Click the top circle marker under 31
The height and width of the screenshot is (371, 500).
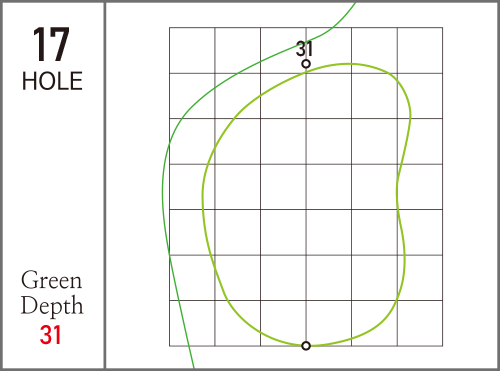(x=306, y=64)
